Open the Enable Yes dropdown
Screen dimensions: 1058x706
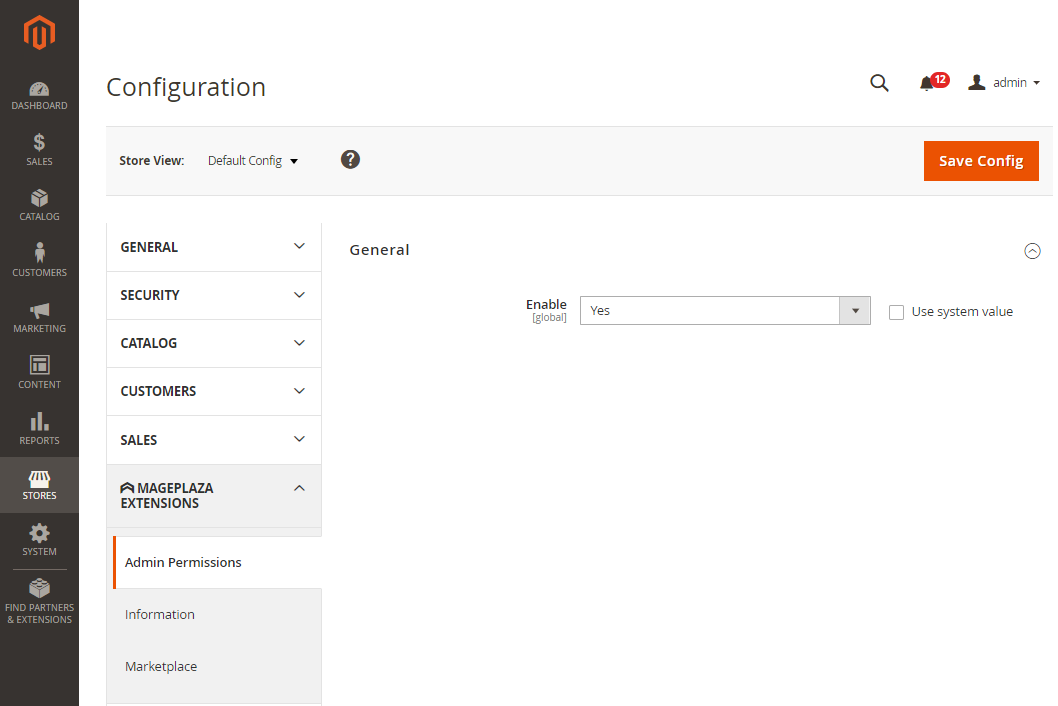[725, 311]
